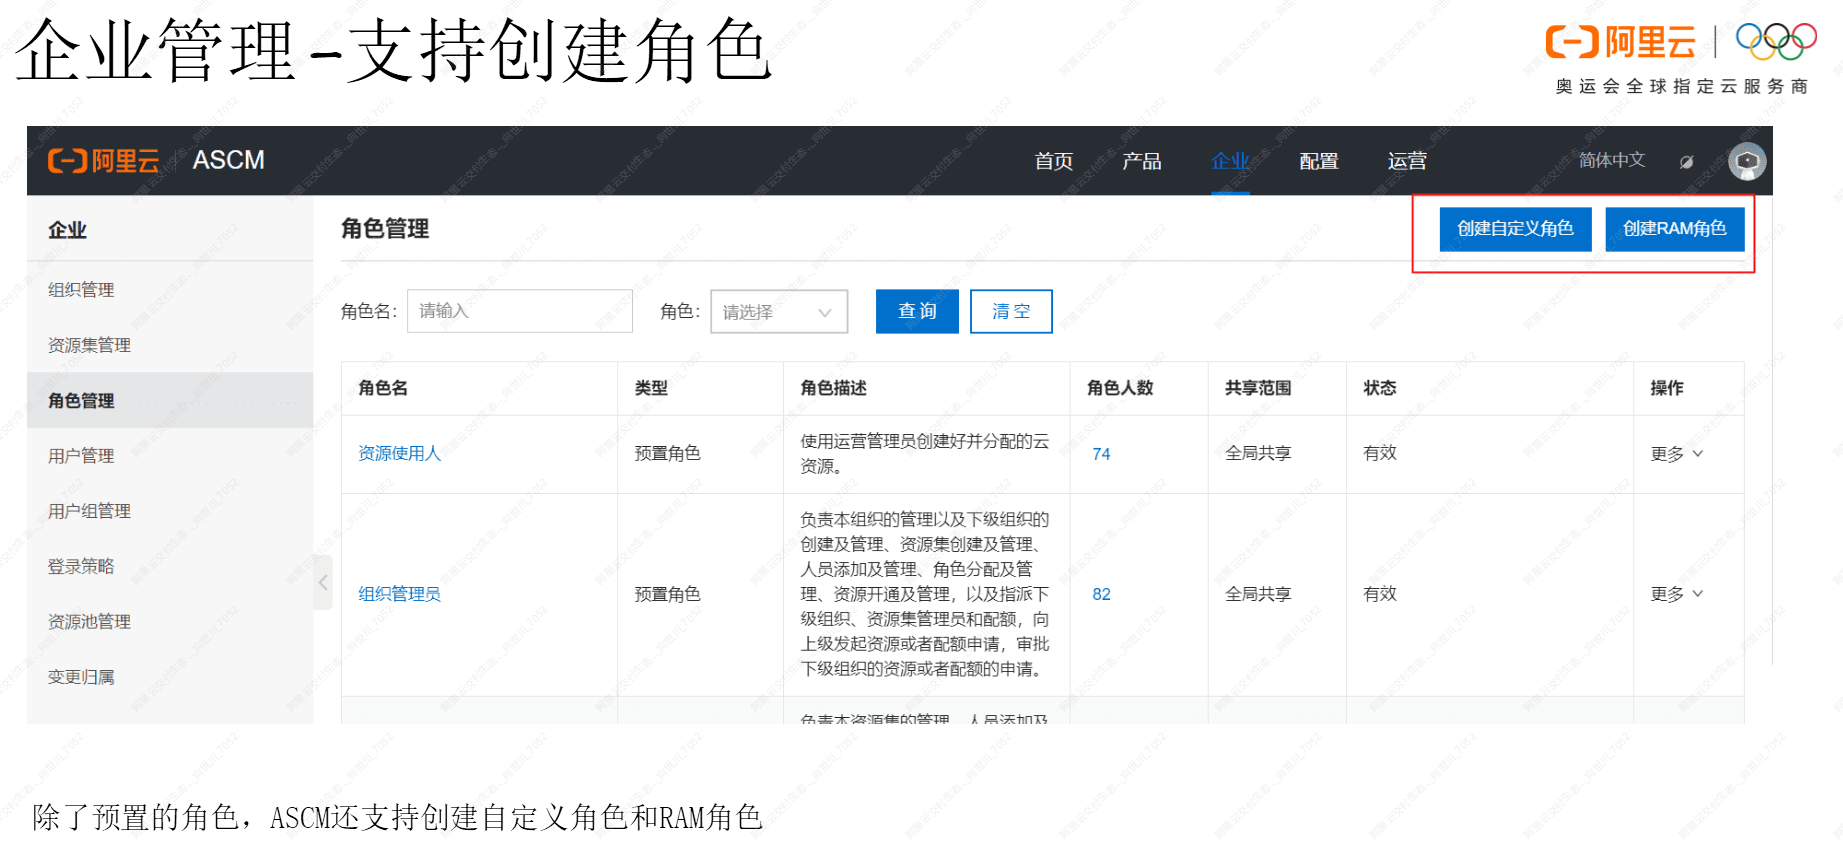
Task: Click the theme icon beside 简体中文
Action: pyautogui.click(x=1687, y=162)
